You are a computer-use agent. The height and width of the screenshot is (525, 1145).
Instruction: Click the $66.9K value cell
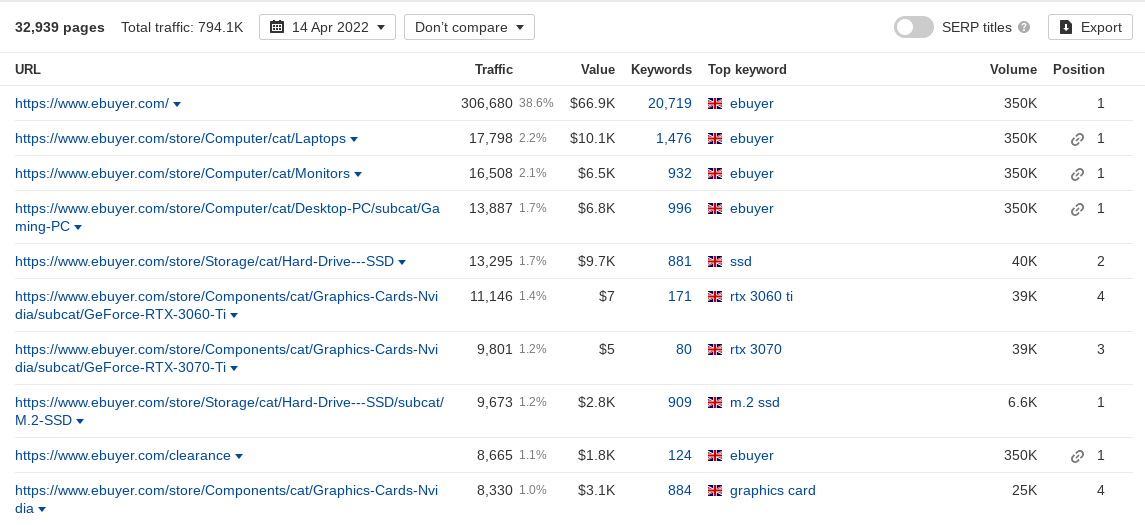tap(592, 104)
